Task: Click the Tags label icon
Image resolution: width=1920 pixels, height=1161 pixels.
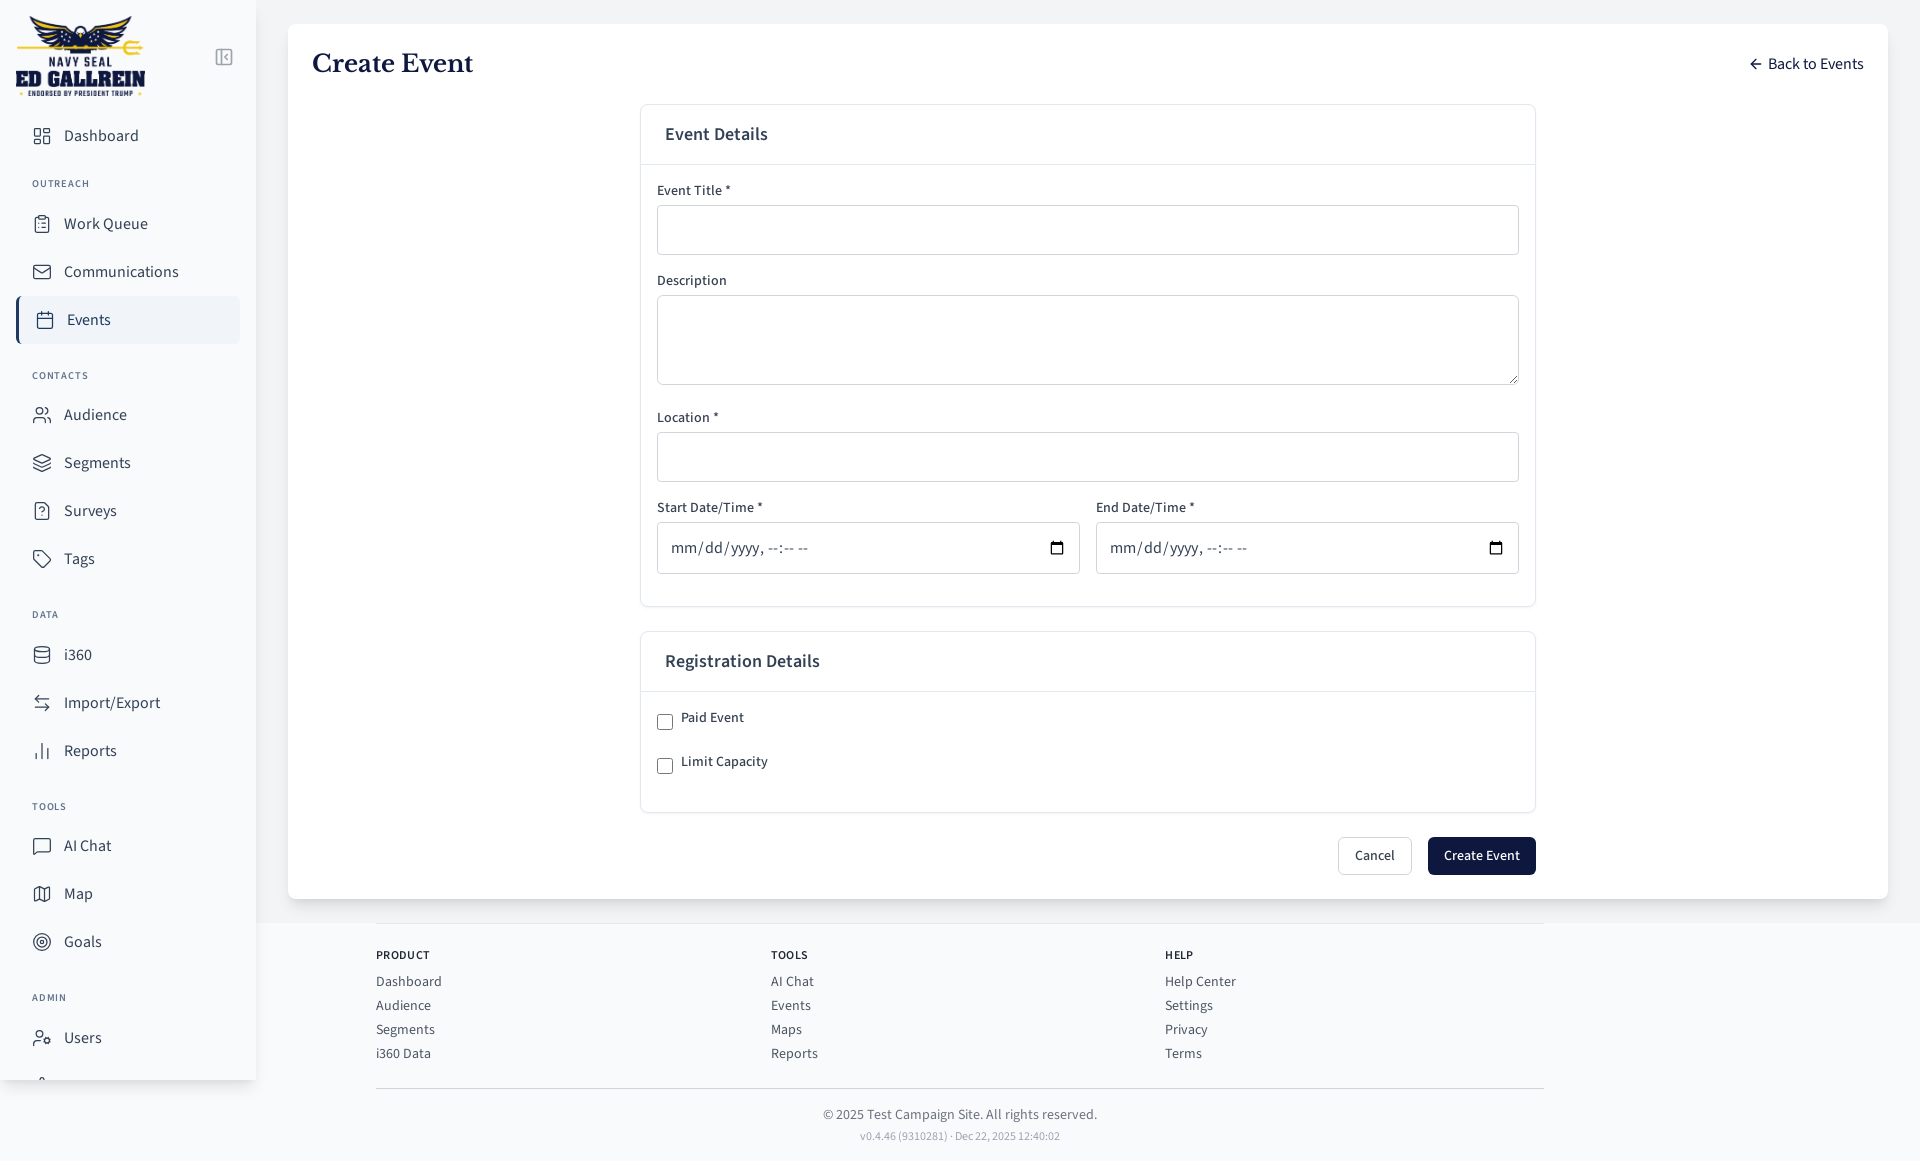Action: (x=42, y=559)
